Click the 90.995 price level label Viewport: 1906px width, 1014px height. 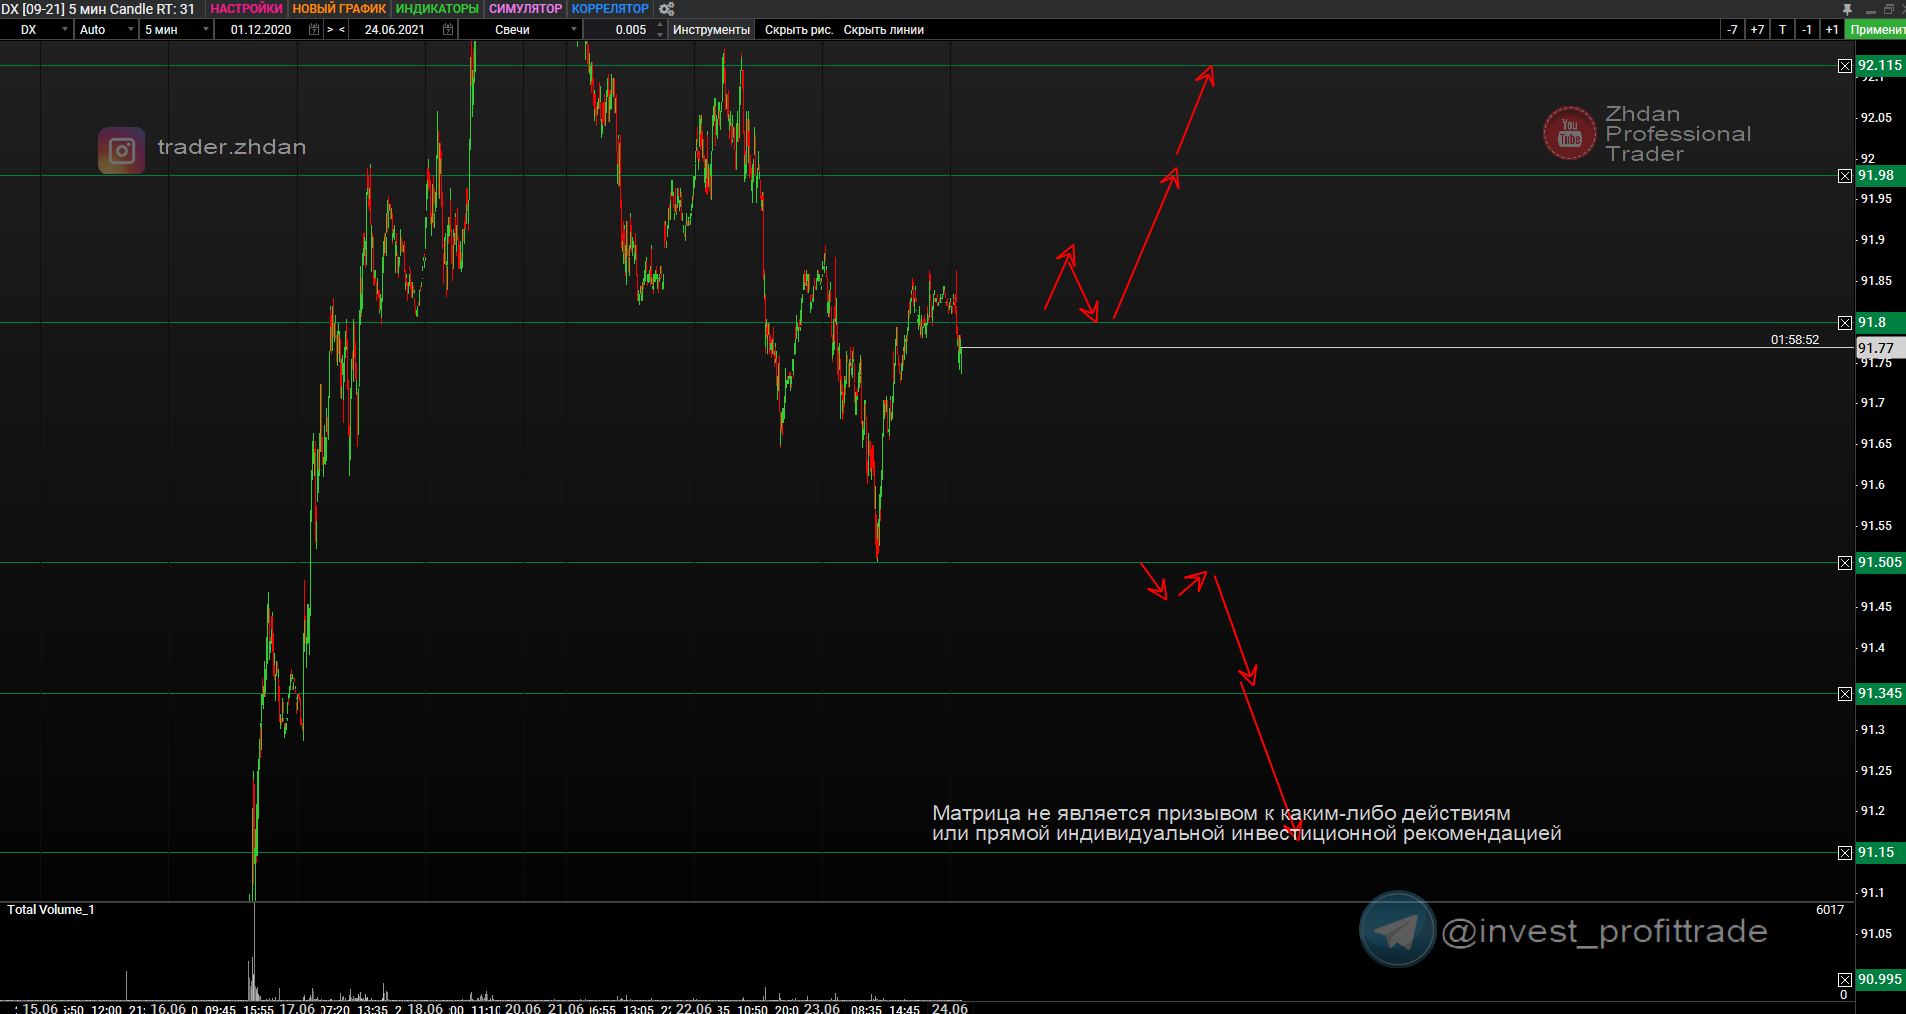tap(1880, 980)
